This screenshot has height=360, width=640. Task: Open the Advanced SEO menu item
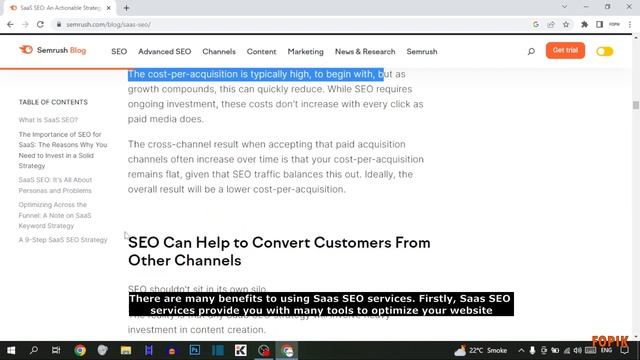coord(164,52)
